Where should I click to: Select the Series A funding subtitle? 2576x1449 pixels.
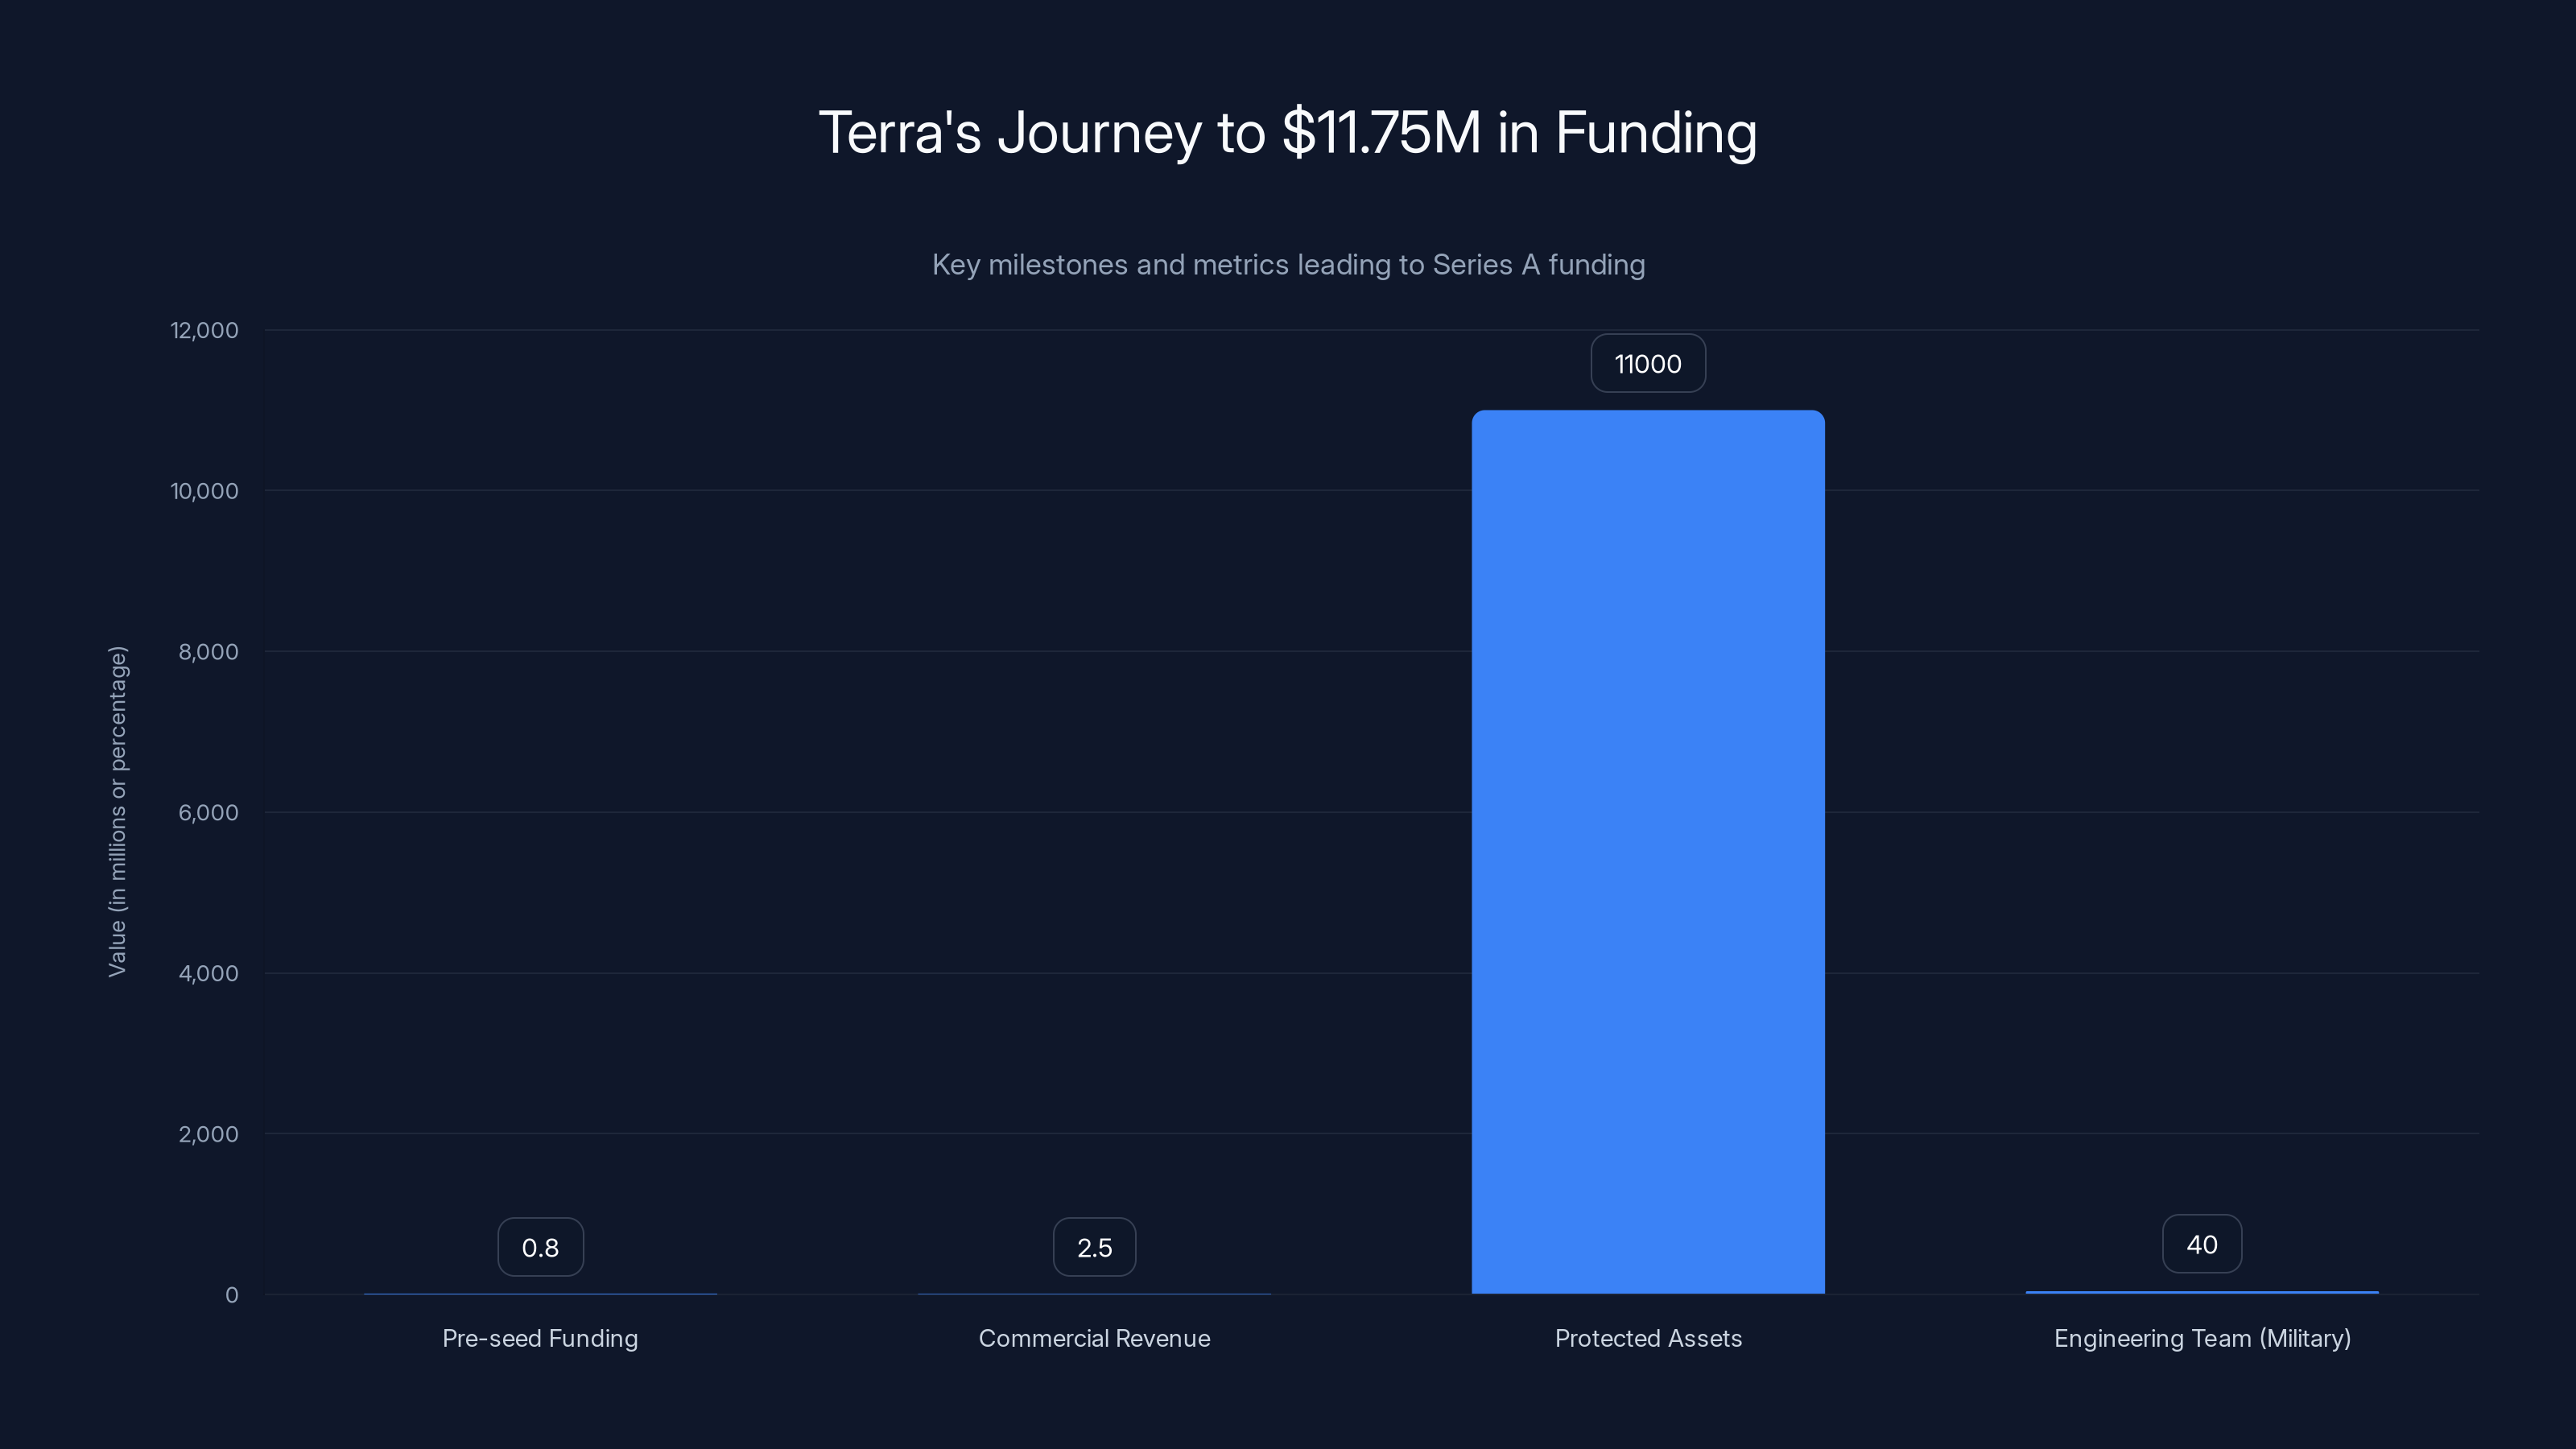pyautogui.click(x=1288, y=264)
